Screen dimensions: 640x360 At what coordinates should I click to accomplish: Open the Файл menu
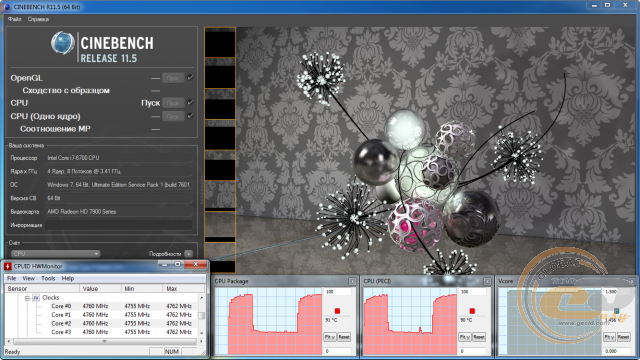pyautogui.click(x=15, y=19)
